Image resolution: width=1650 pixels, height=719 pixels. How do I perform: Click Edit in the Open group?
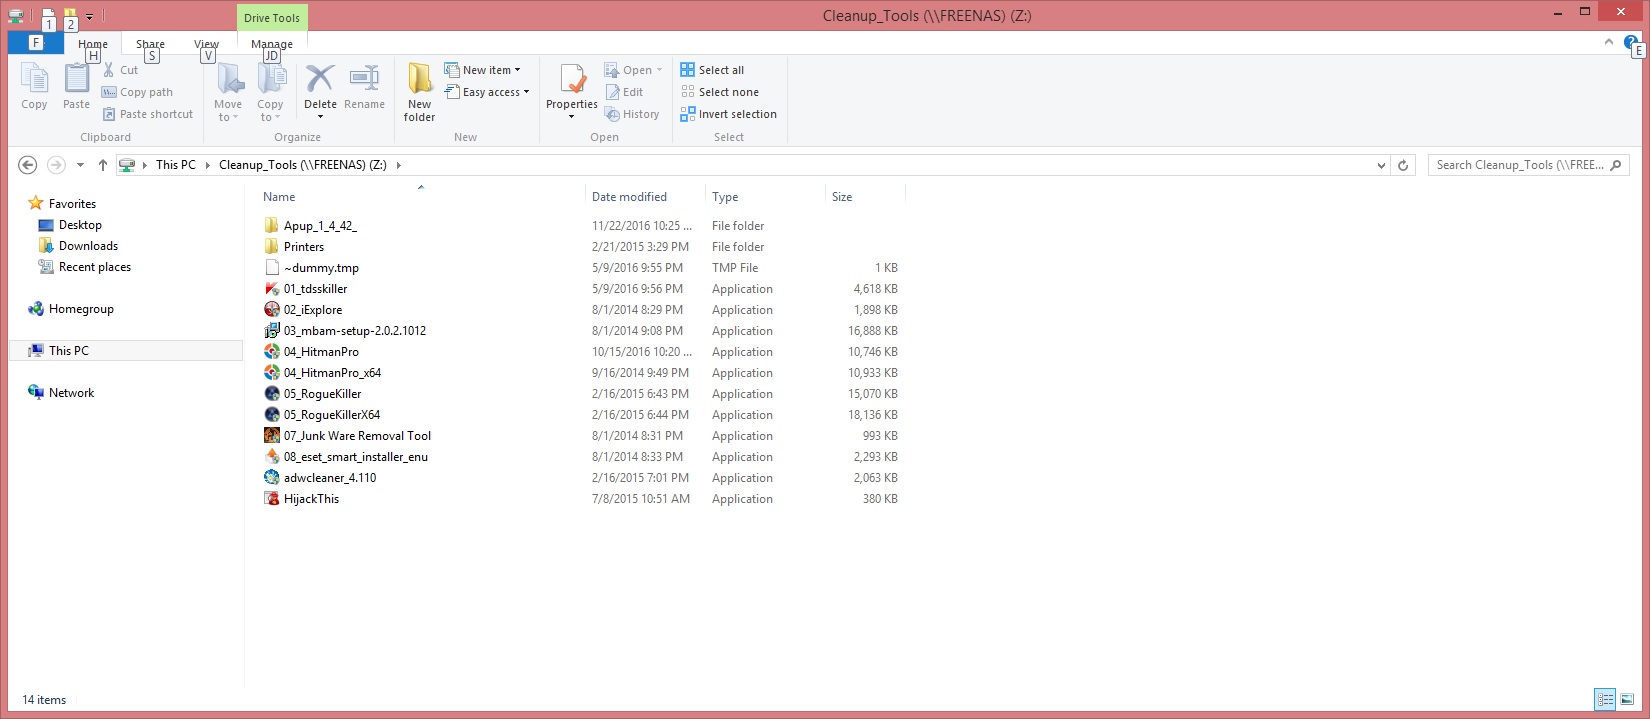coord(625,92)
